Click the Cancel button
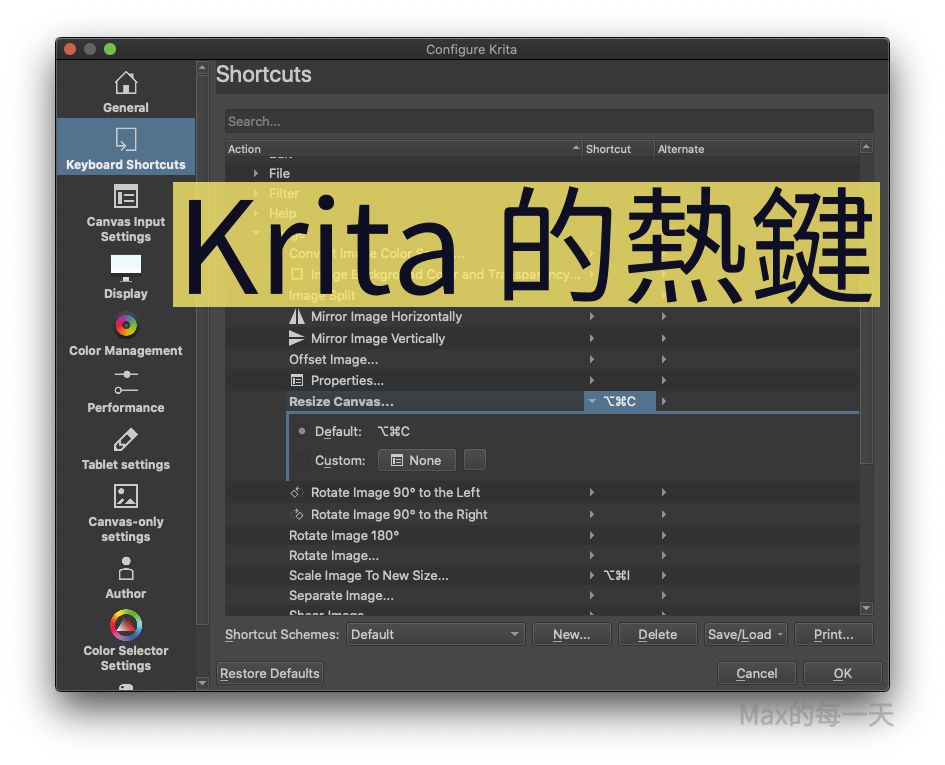Viewport: 945px width, 765px height. pyautogui.click(x=756, y=673)
